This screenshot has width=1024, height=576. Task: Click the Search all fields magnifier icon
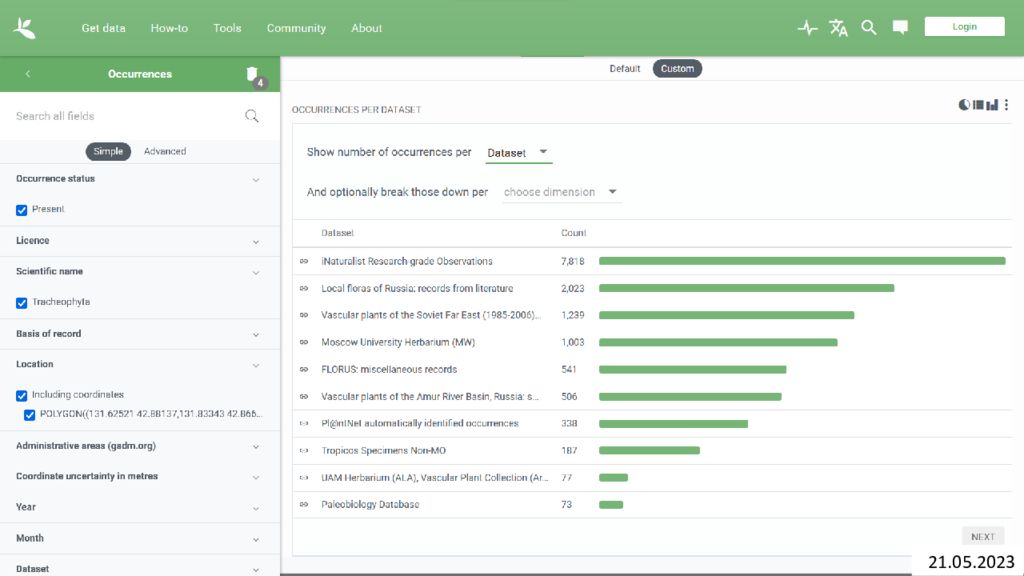tap(251, 116)
